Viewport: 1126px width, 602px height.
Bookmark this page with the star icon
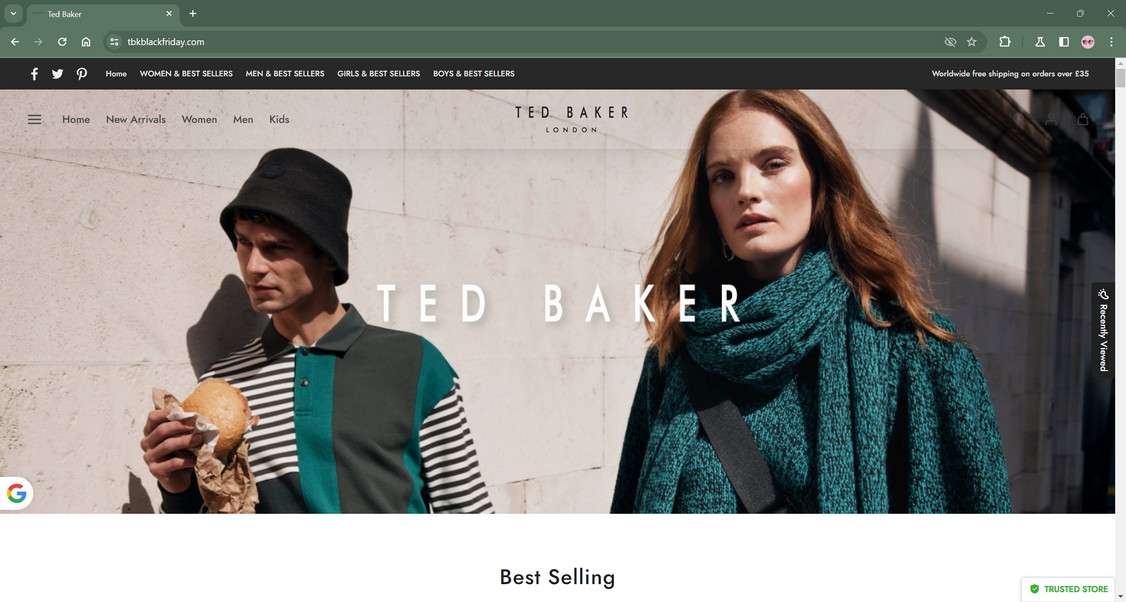coord(972,42)
